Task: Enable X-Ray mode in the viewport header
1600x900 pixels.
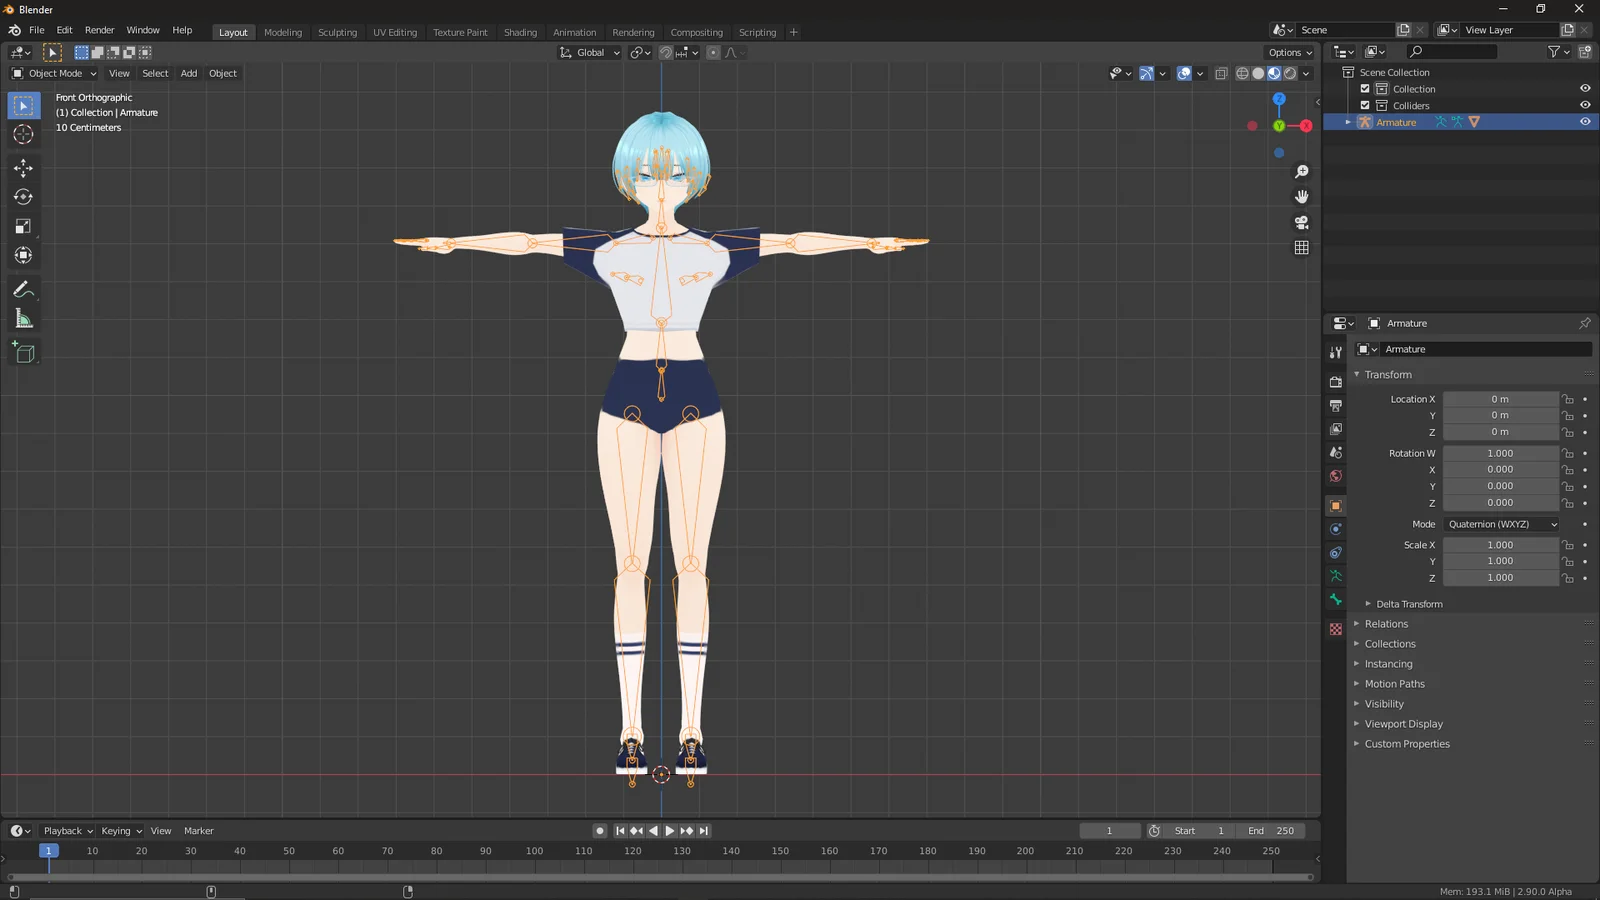Action: coord(1221,73)
